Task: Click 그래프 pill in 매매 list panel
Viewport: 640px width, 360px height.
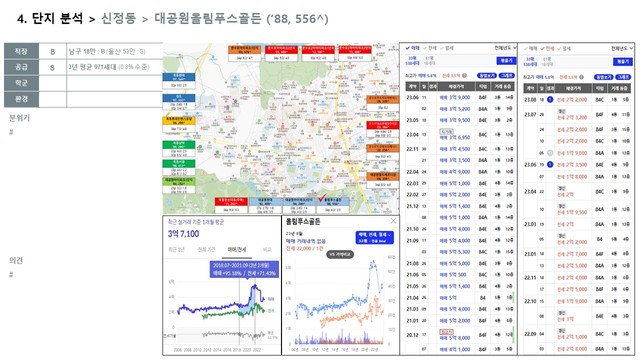Action: [x=507, y=76]
